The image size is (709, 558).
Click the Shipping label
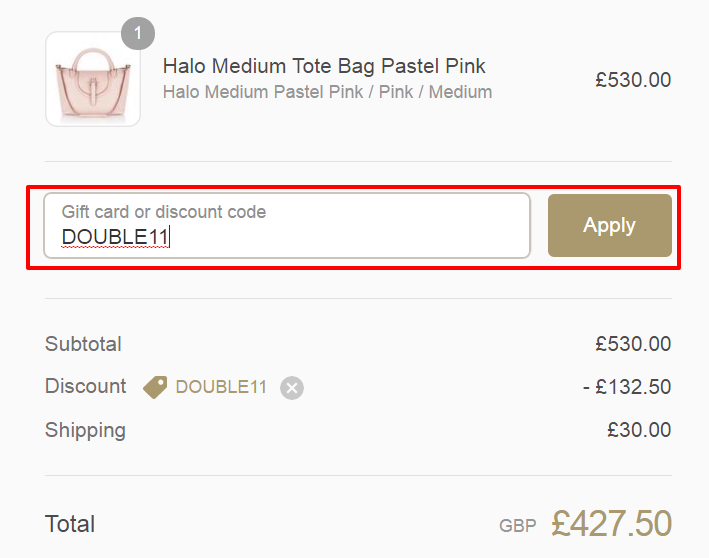click(85, 430)
